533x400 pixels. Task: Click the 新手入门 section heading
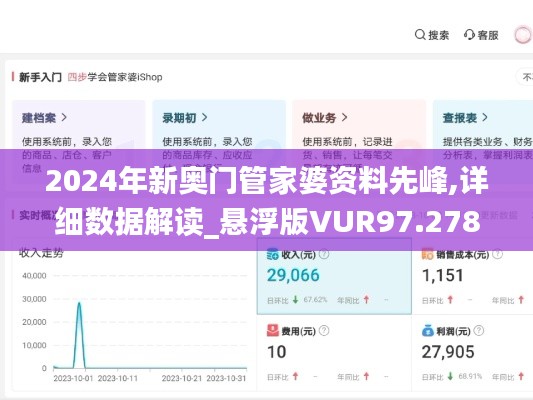(40, 77)
